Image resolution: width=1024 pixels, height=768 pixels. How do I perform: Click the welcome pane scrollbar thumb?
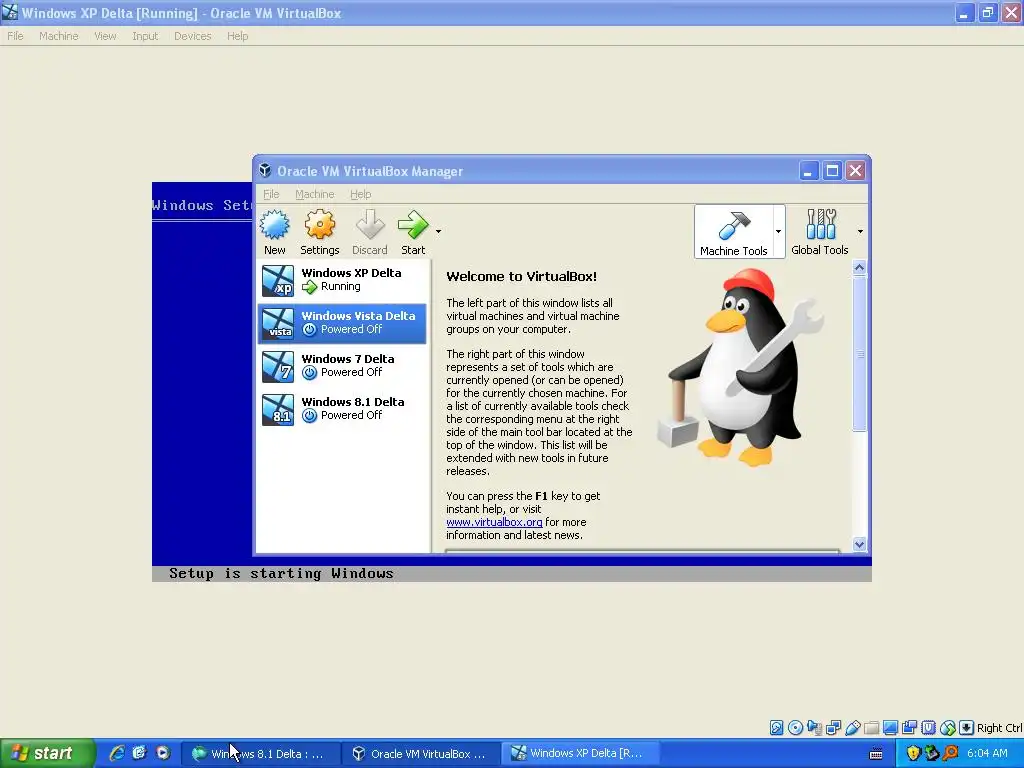(859, 353)
